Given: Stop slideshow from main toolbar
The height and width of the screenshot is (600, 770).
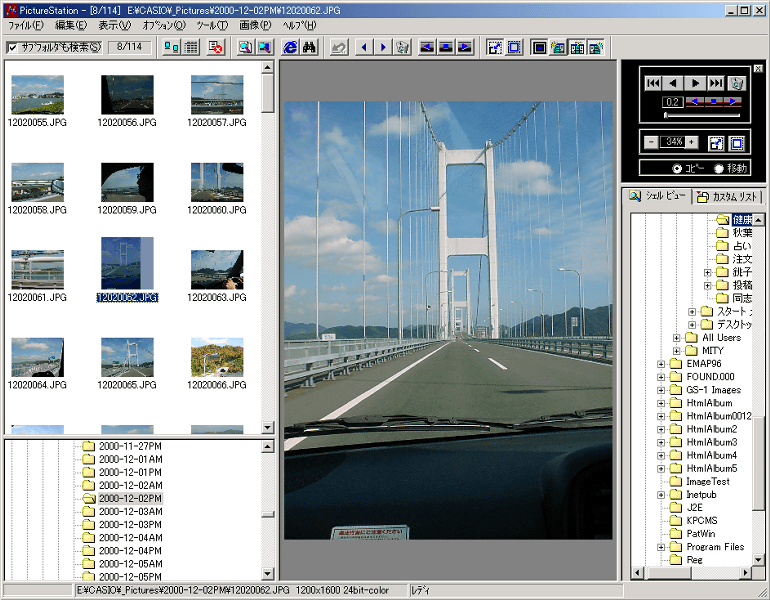Looking at the screenshot, I should (446, 47).
